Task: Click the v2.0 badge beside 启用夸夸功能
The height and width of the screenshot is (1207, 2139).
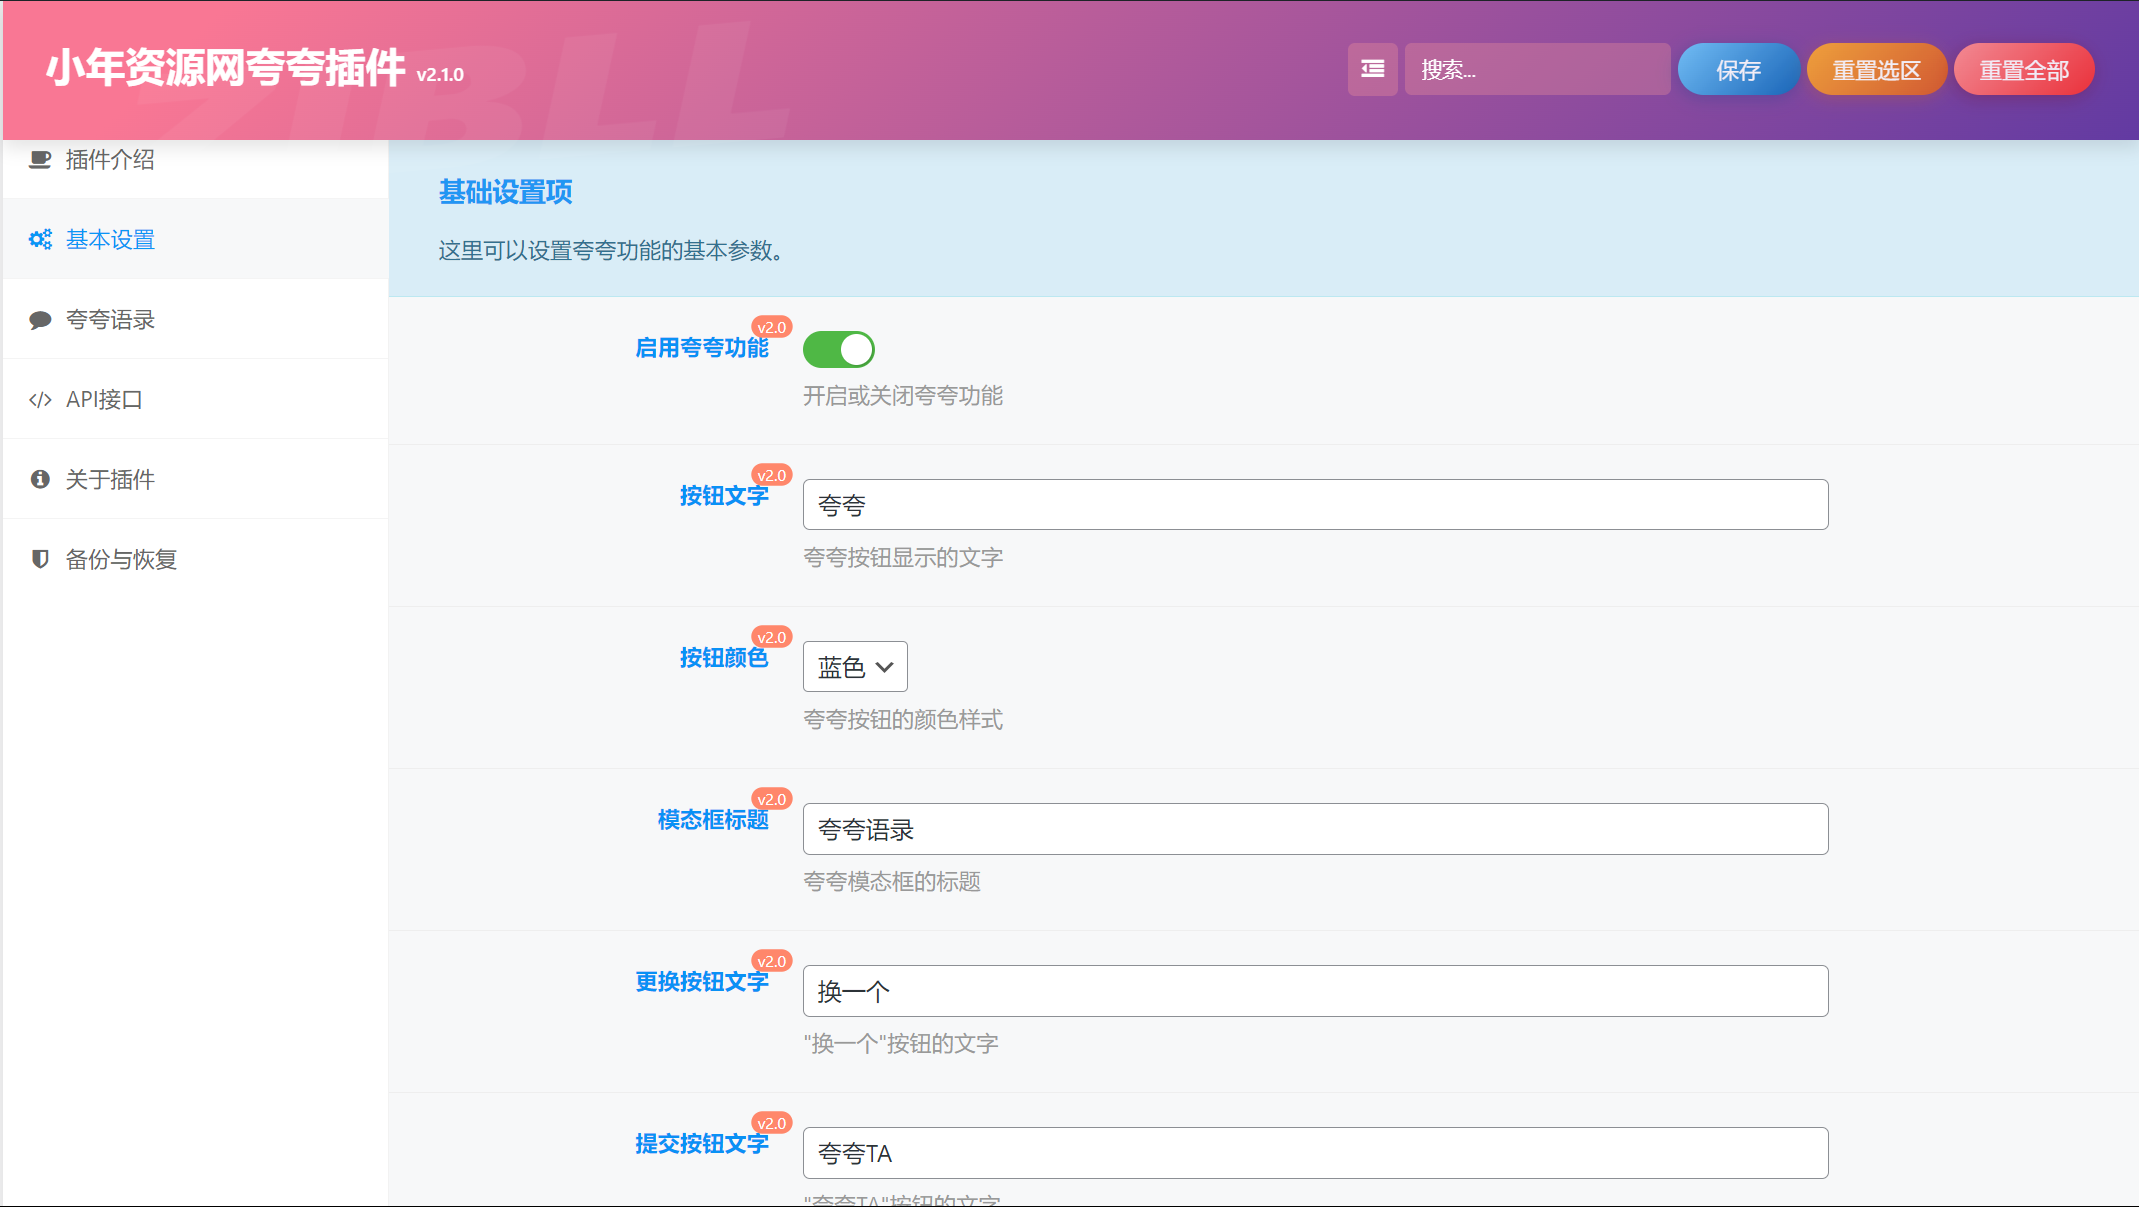Action: pos(772,327)
